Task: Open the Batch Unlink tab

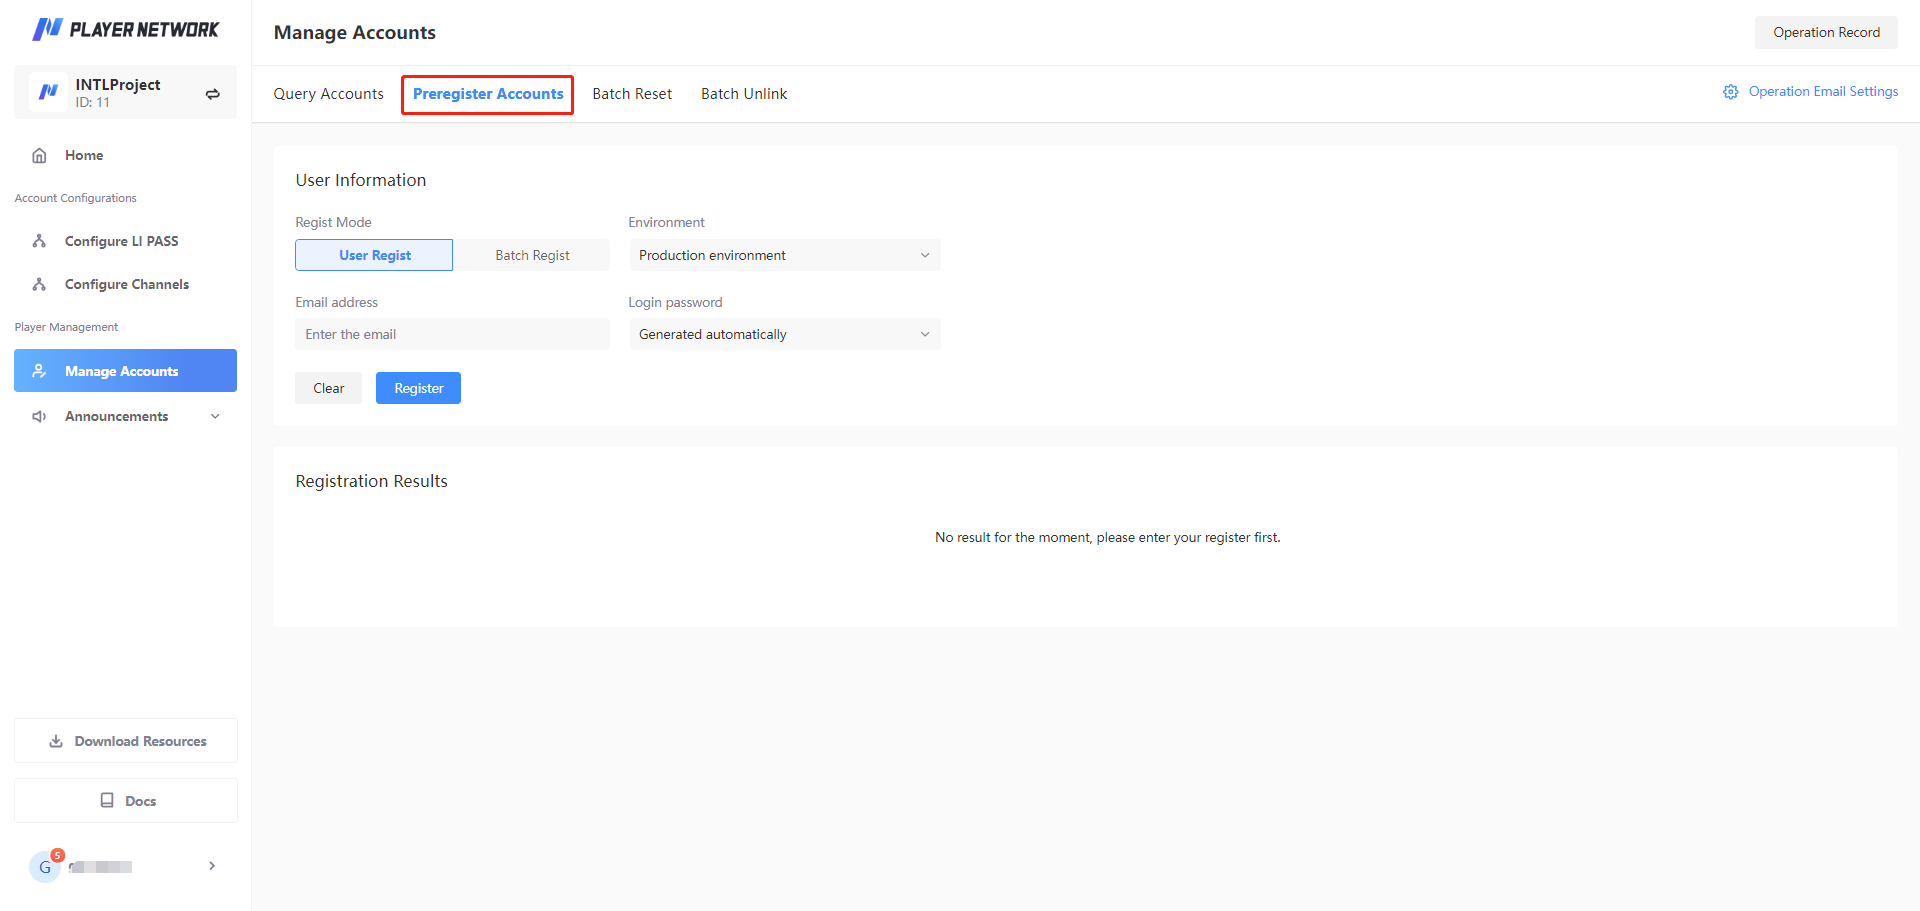Action: pyautogui.click(x=743, y=94)
